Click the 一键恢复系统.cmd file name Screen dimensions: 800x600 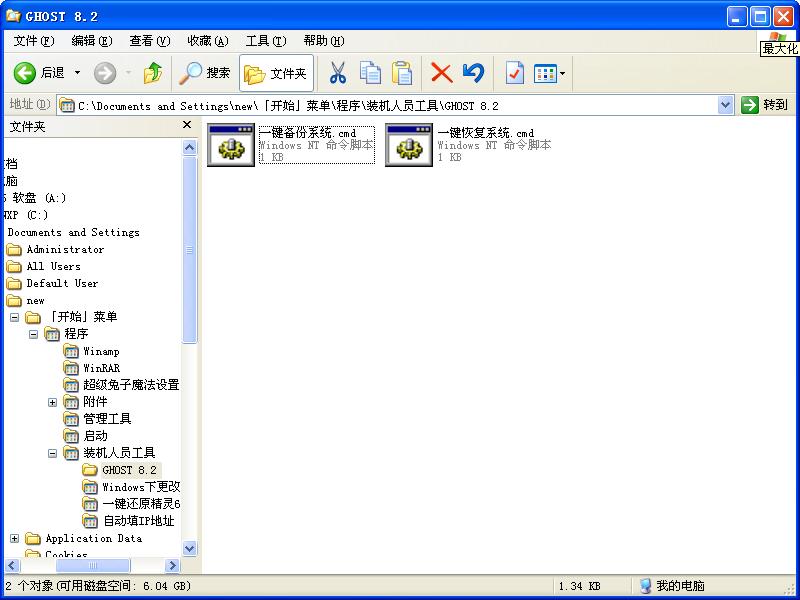pyautogui.click(x=486, y=133)
